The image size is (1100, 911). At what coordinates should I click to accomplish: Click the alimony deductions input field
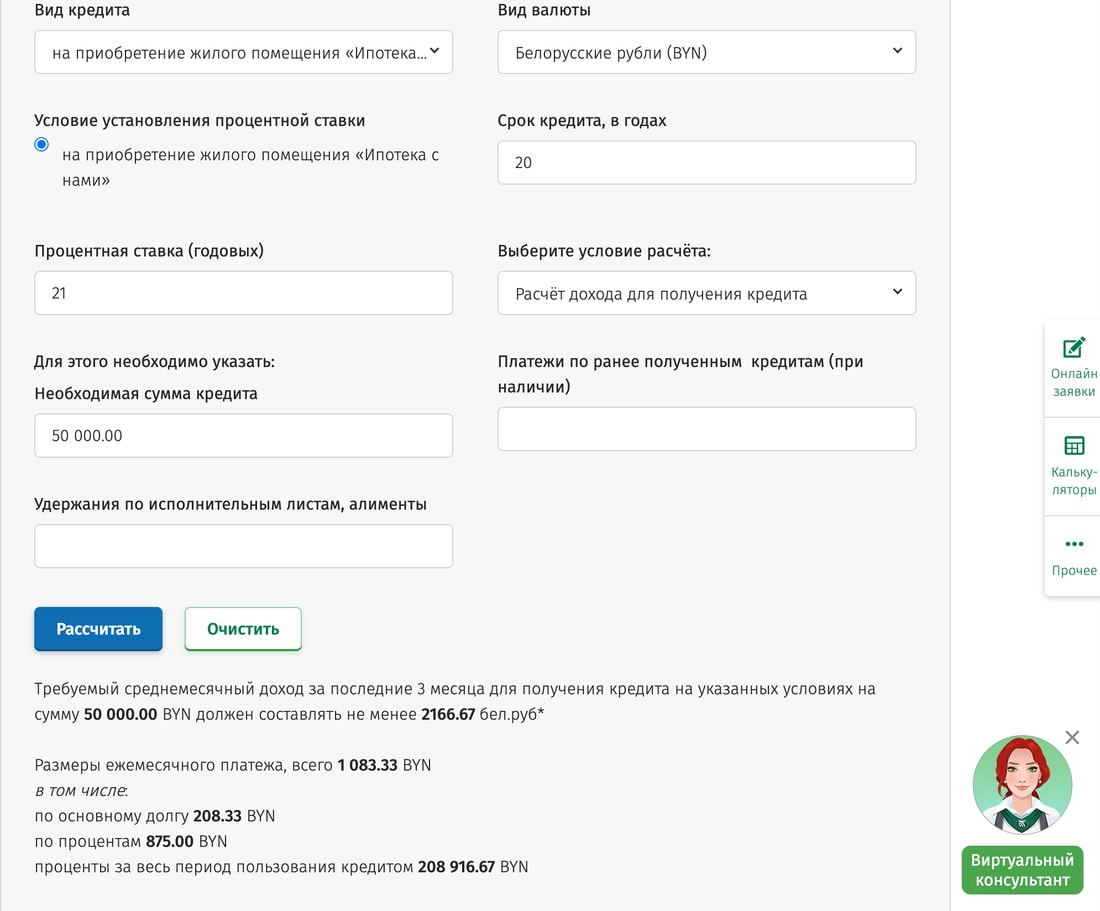pos(243,546)
